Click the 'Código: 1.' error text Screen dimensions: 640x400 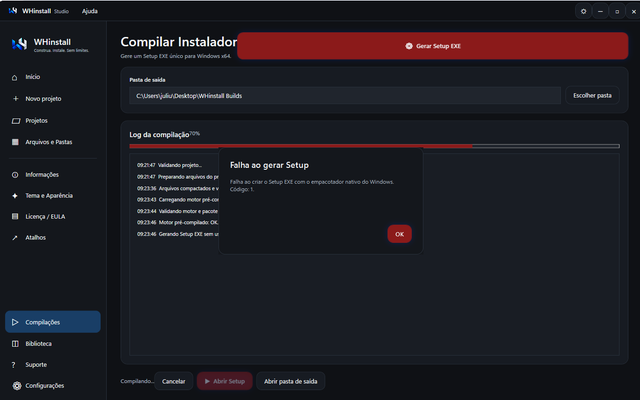point(242,189)
